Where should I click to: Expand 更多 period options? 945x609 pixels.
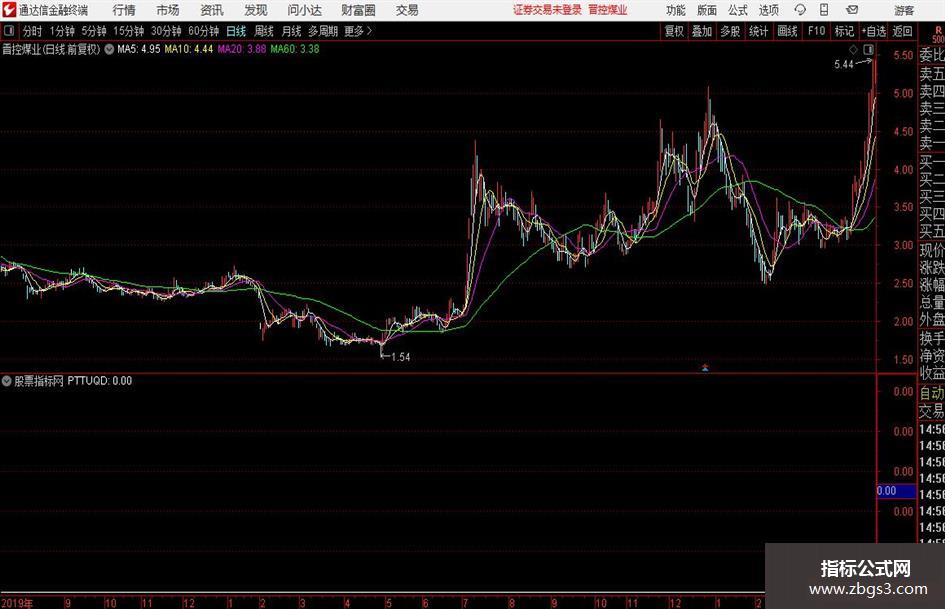click(x=358, y=31)
